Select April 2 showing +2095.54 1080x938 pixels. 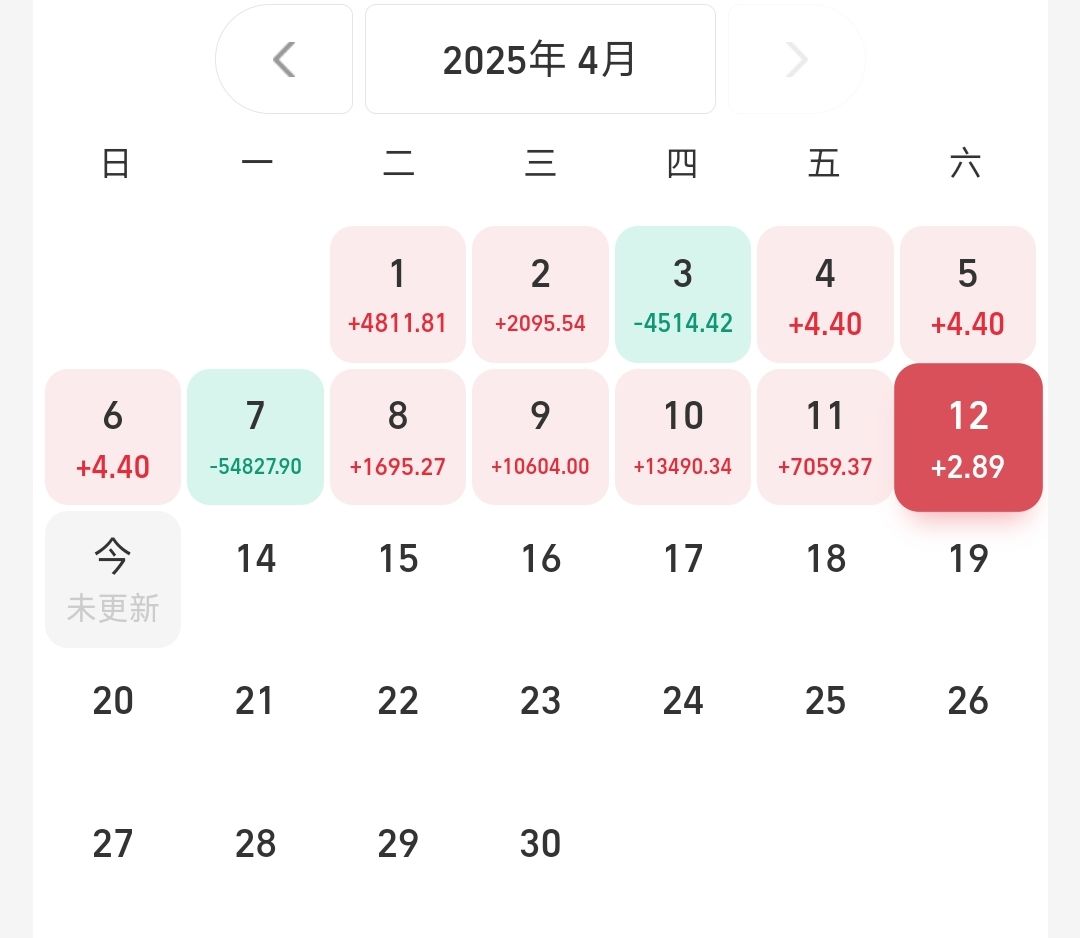point(540,294)
